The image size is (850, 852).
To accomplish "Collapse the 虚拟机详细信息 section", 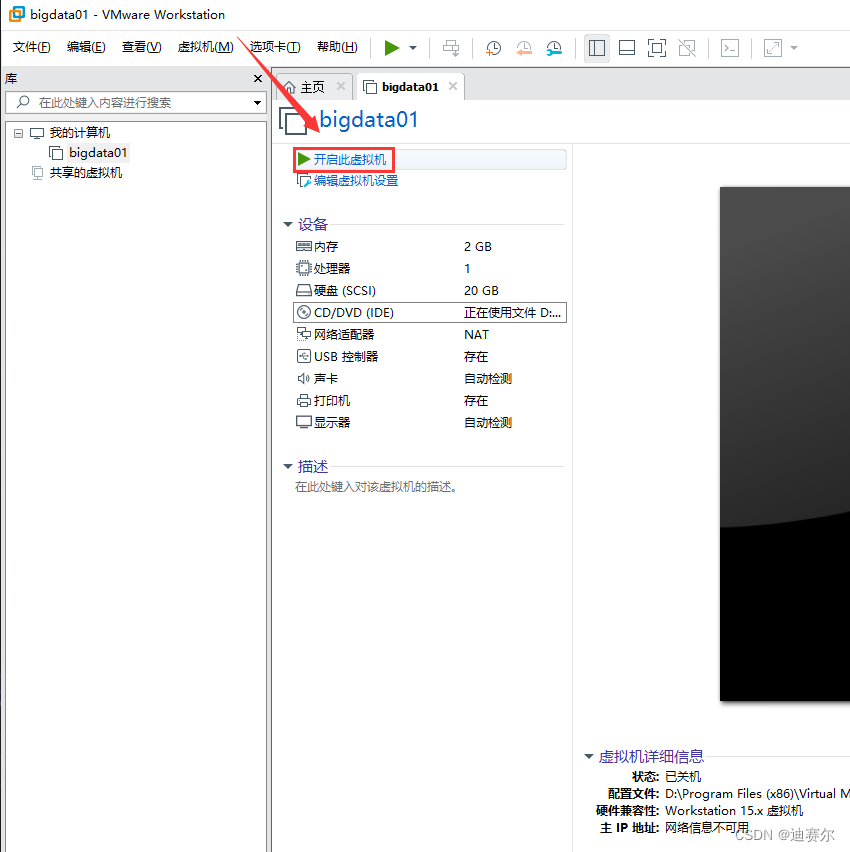I will pos(589,756).
